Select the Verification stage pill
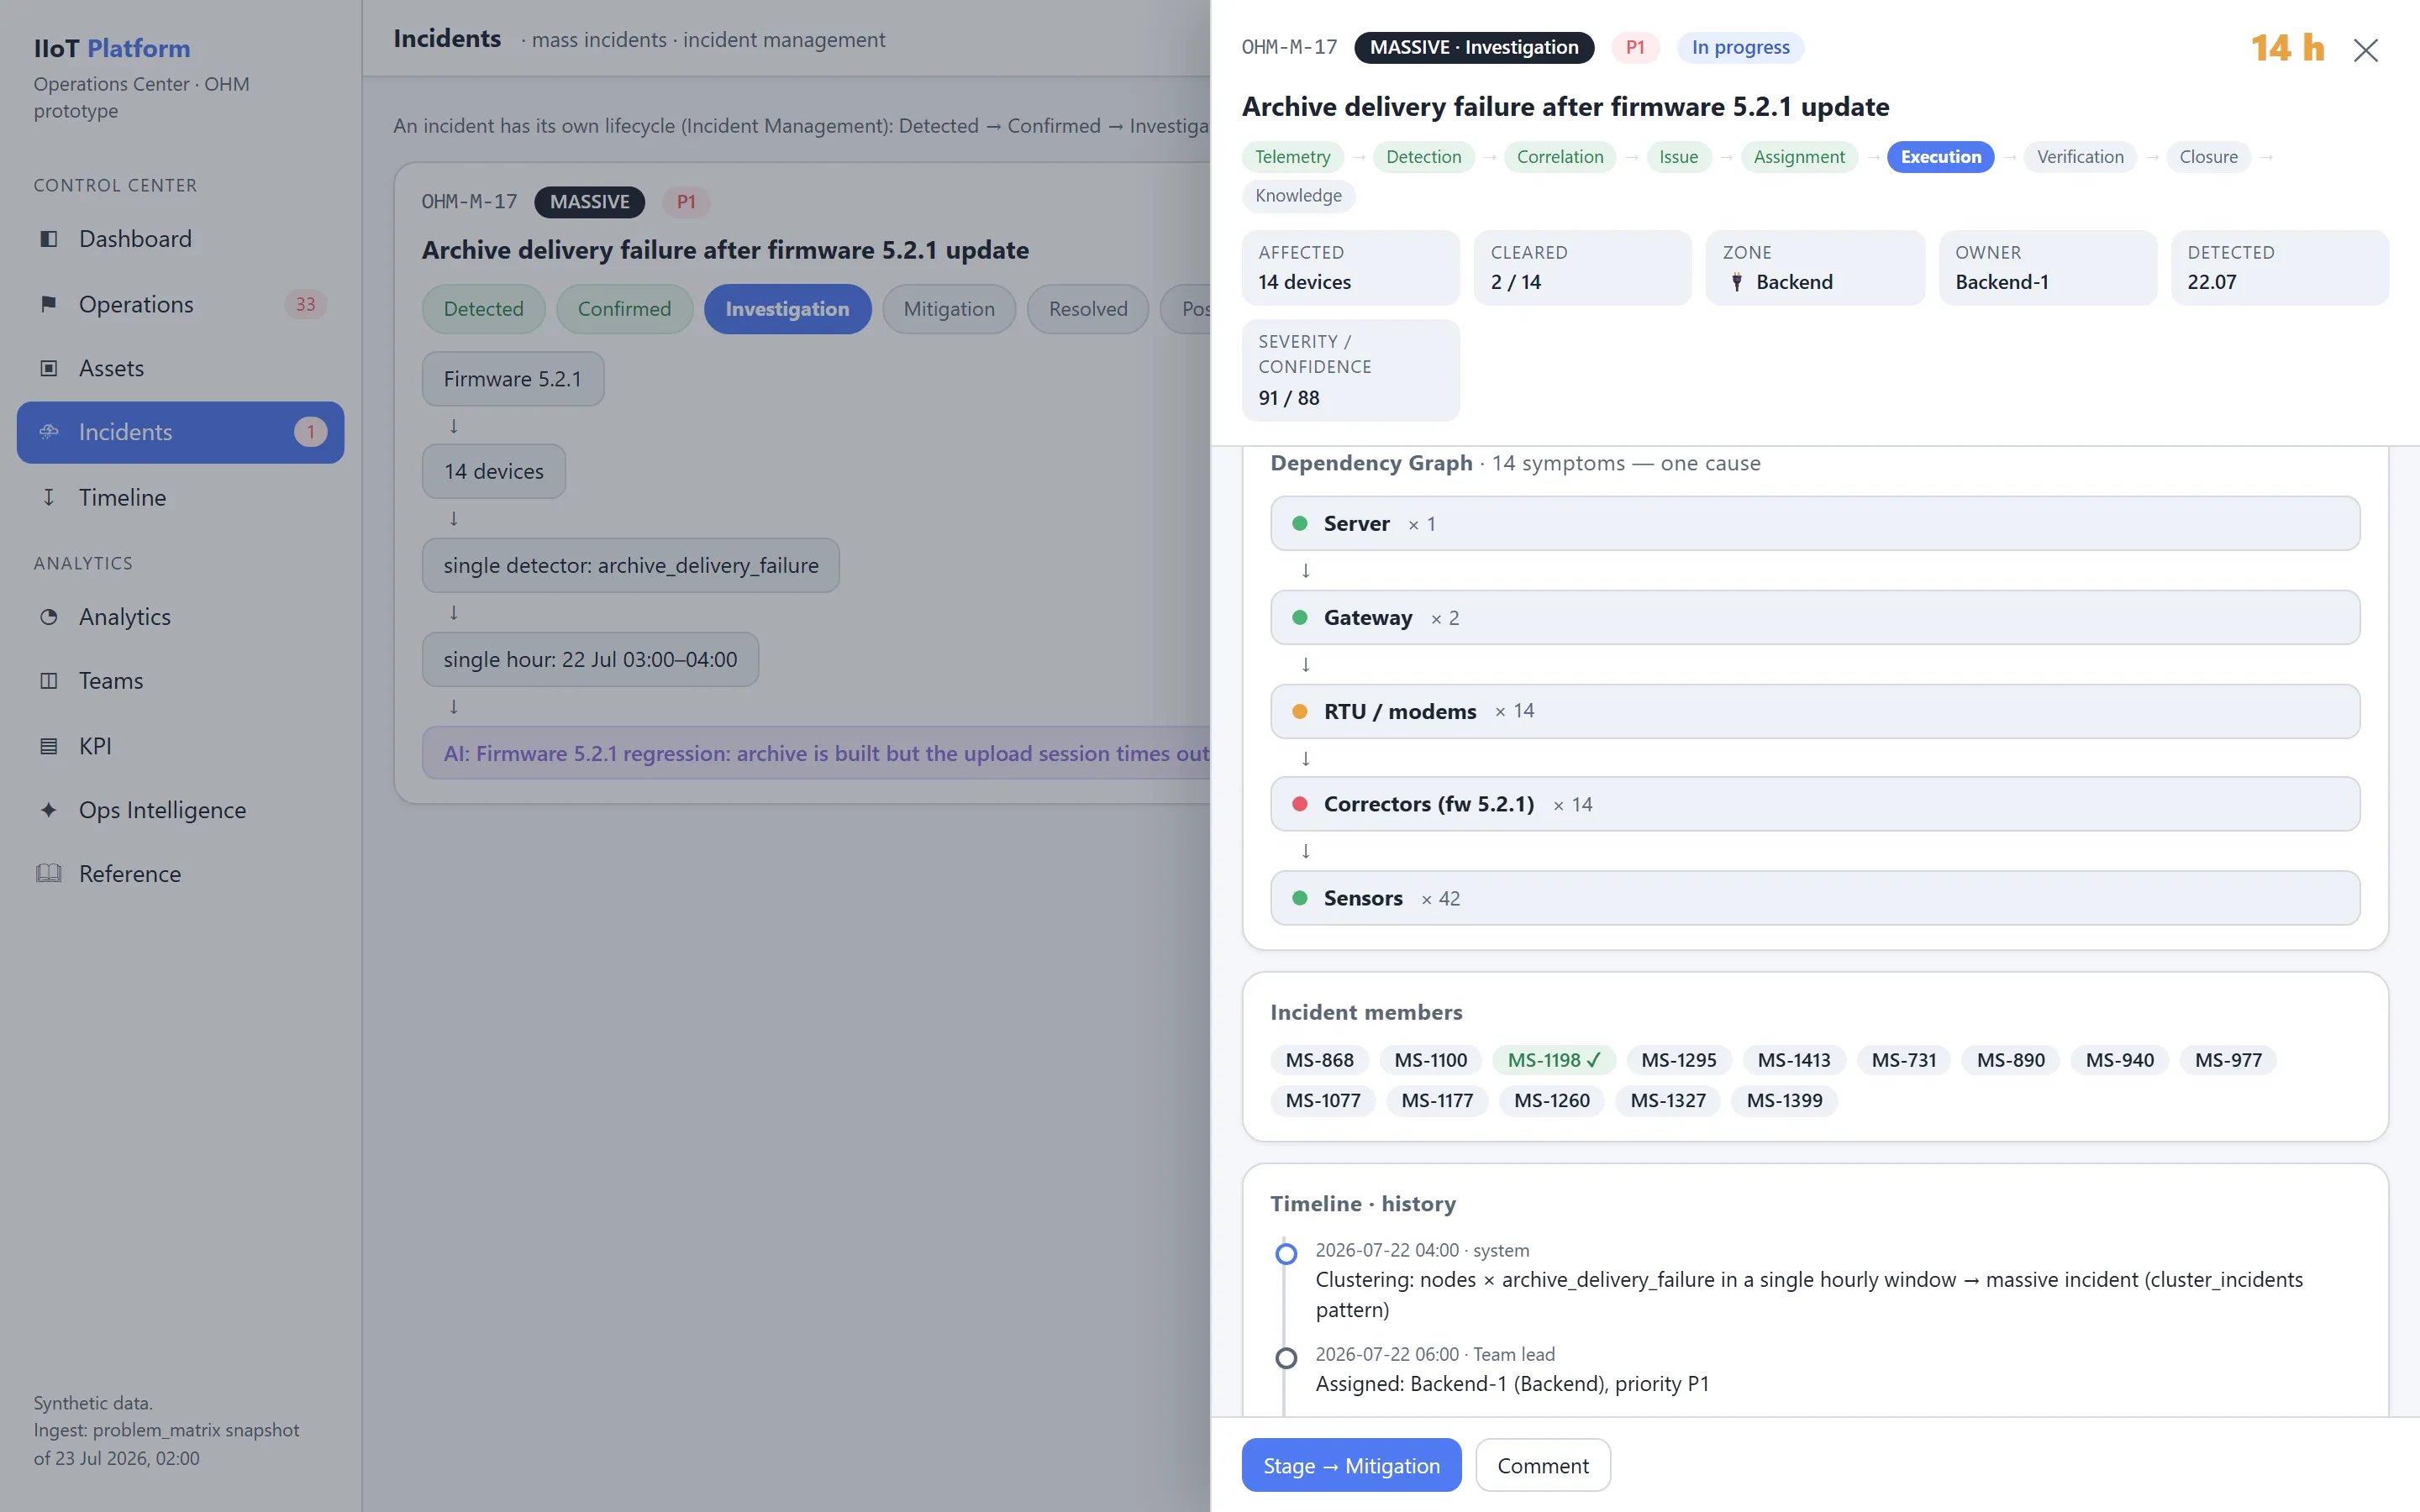The height and width of the screenshot is (1512, 2420). (2080, 157)
